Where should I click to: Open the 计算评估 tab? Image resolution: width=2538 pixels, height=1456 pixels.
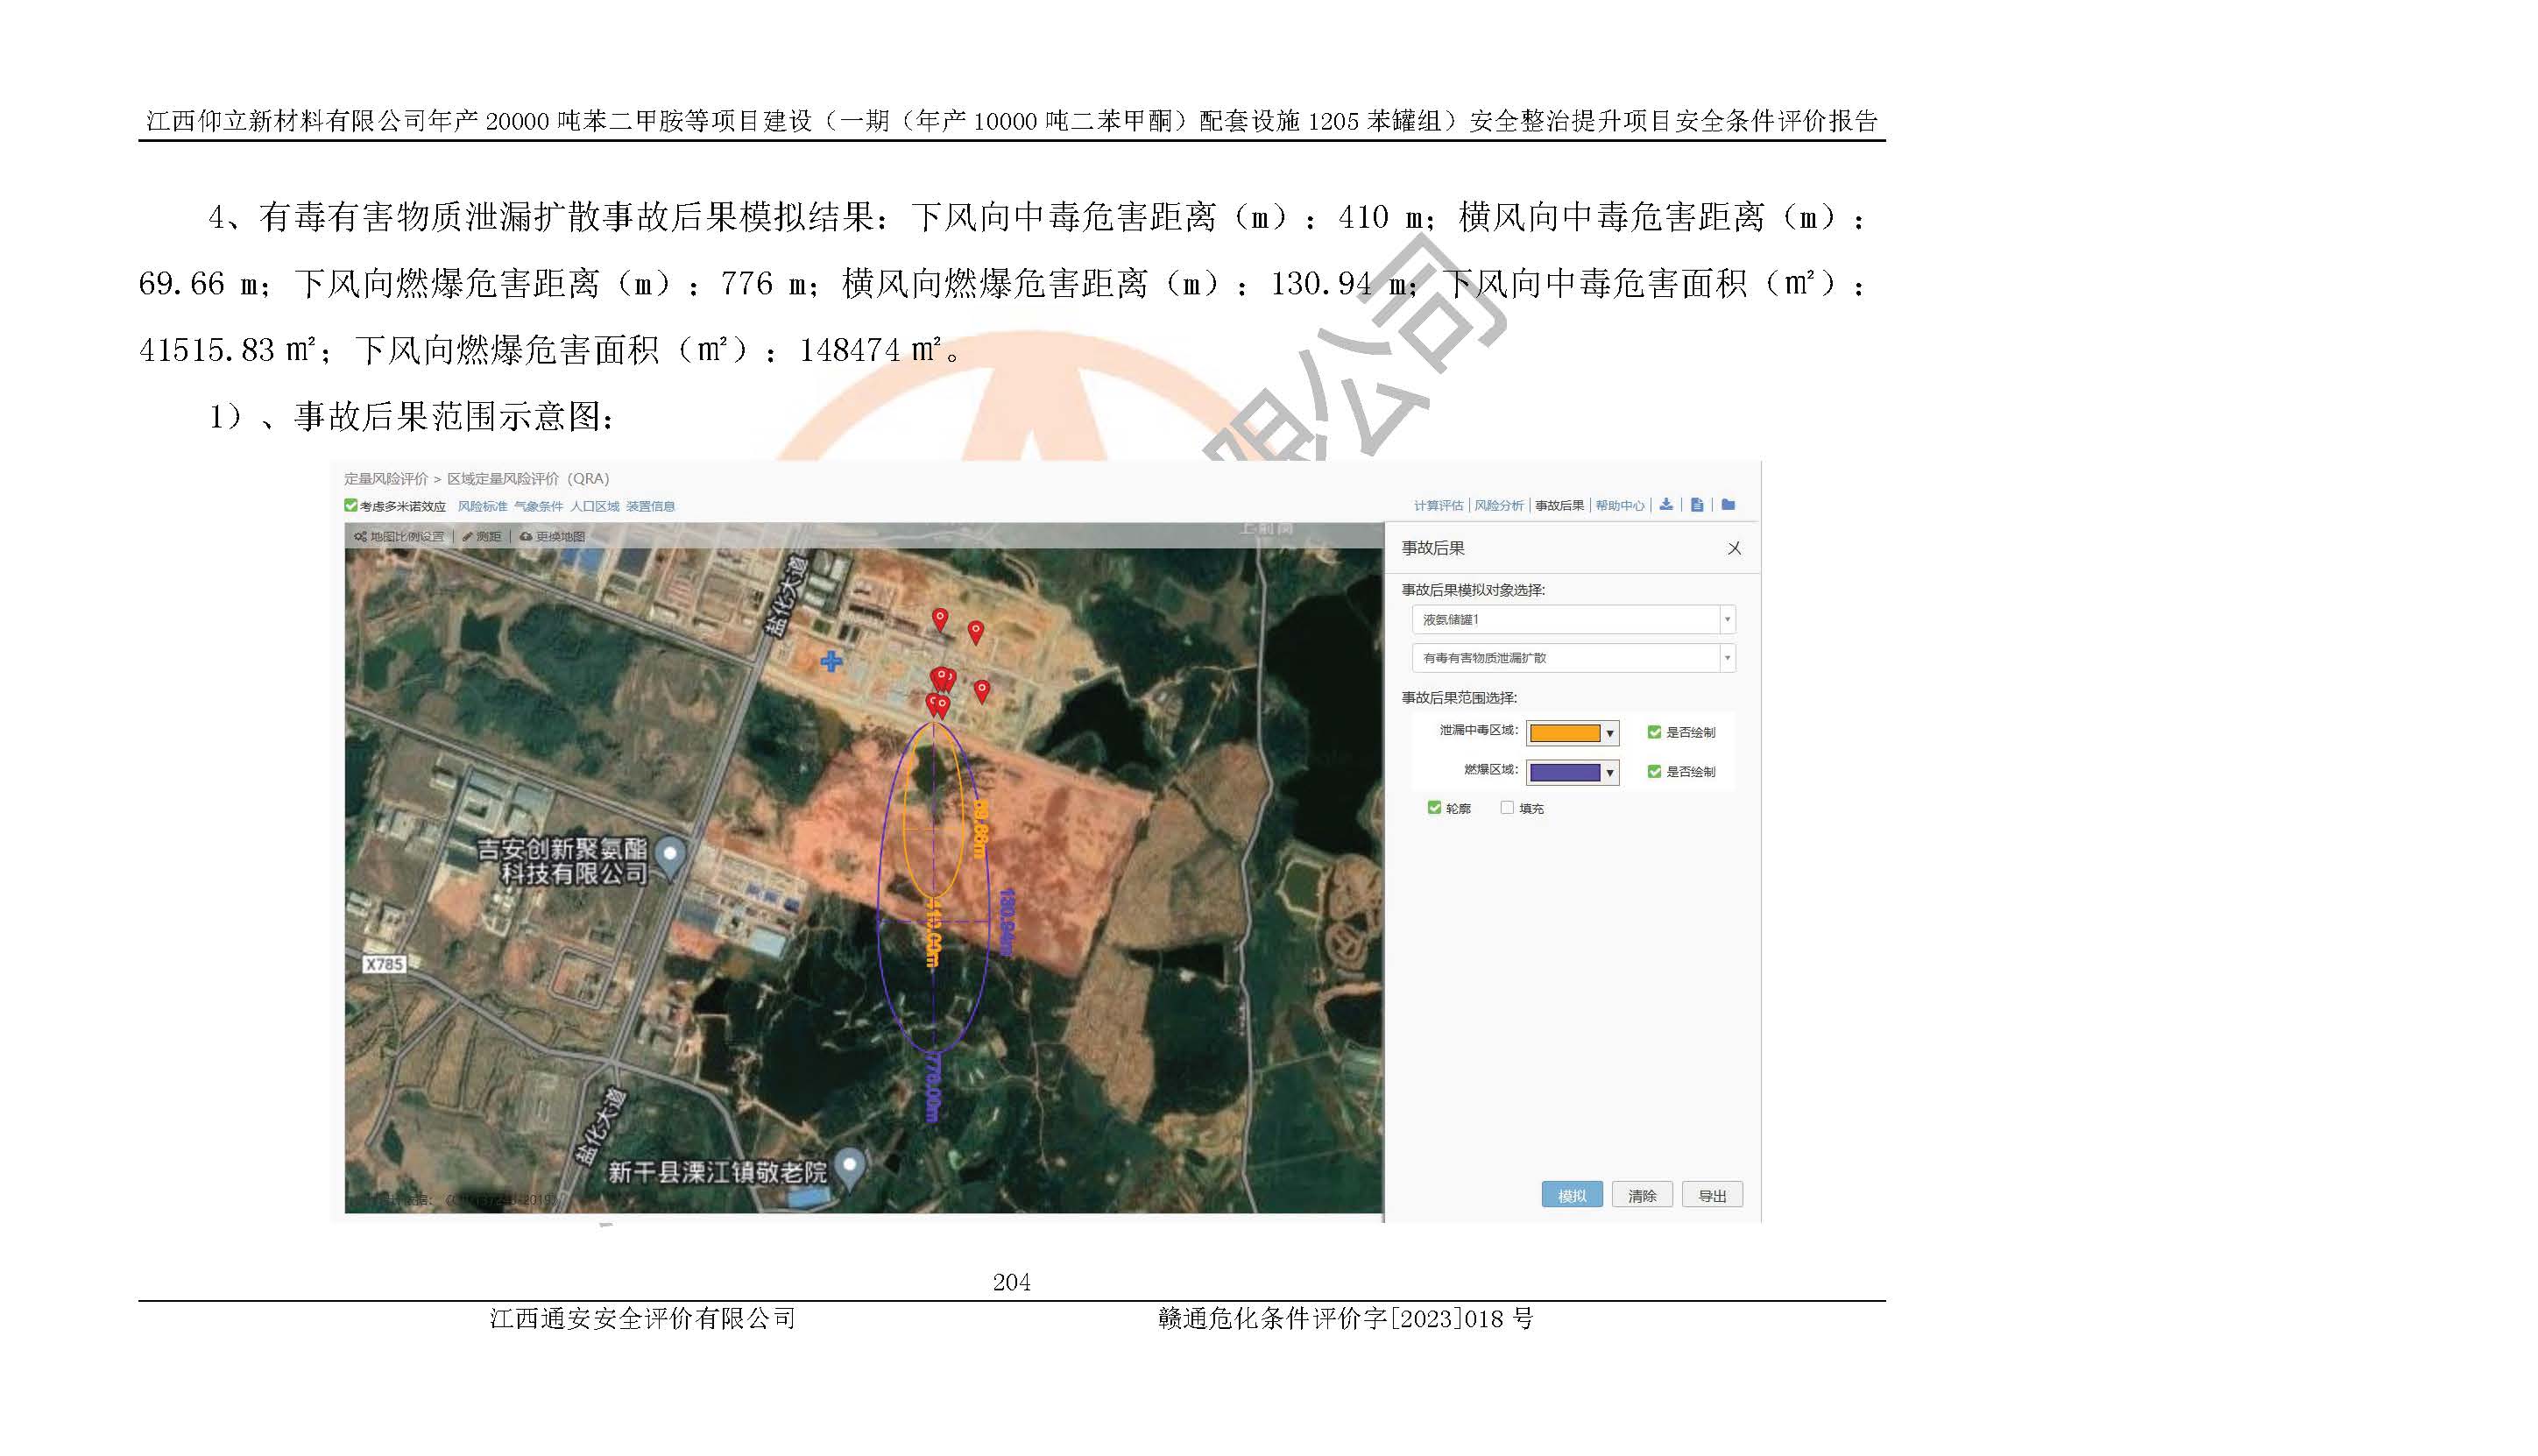(1438, 506)
